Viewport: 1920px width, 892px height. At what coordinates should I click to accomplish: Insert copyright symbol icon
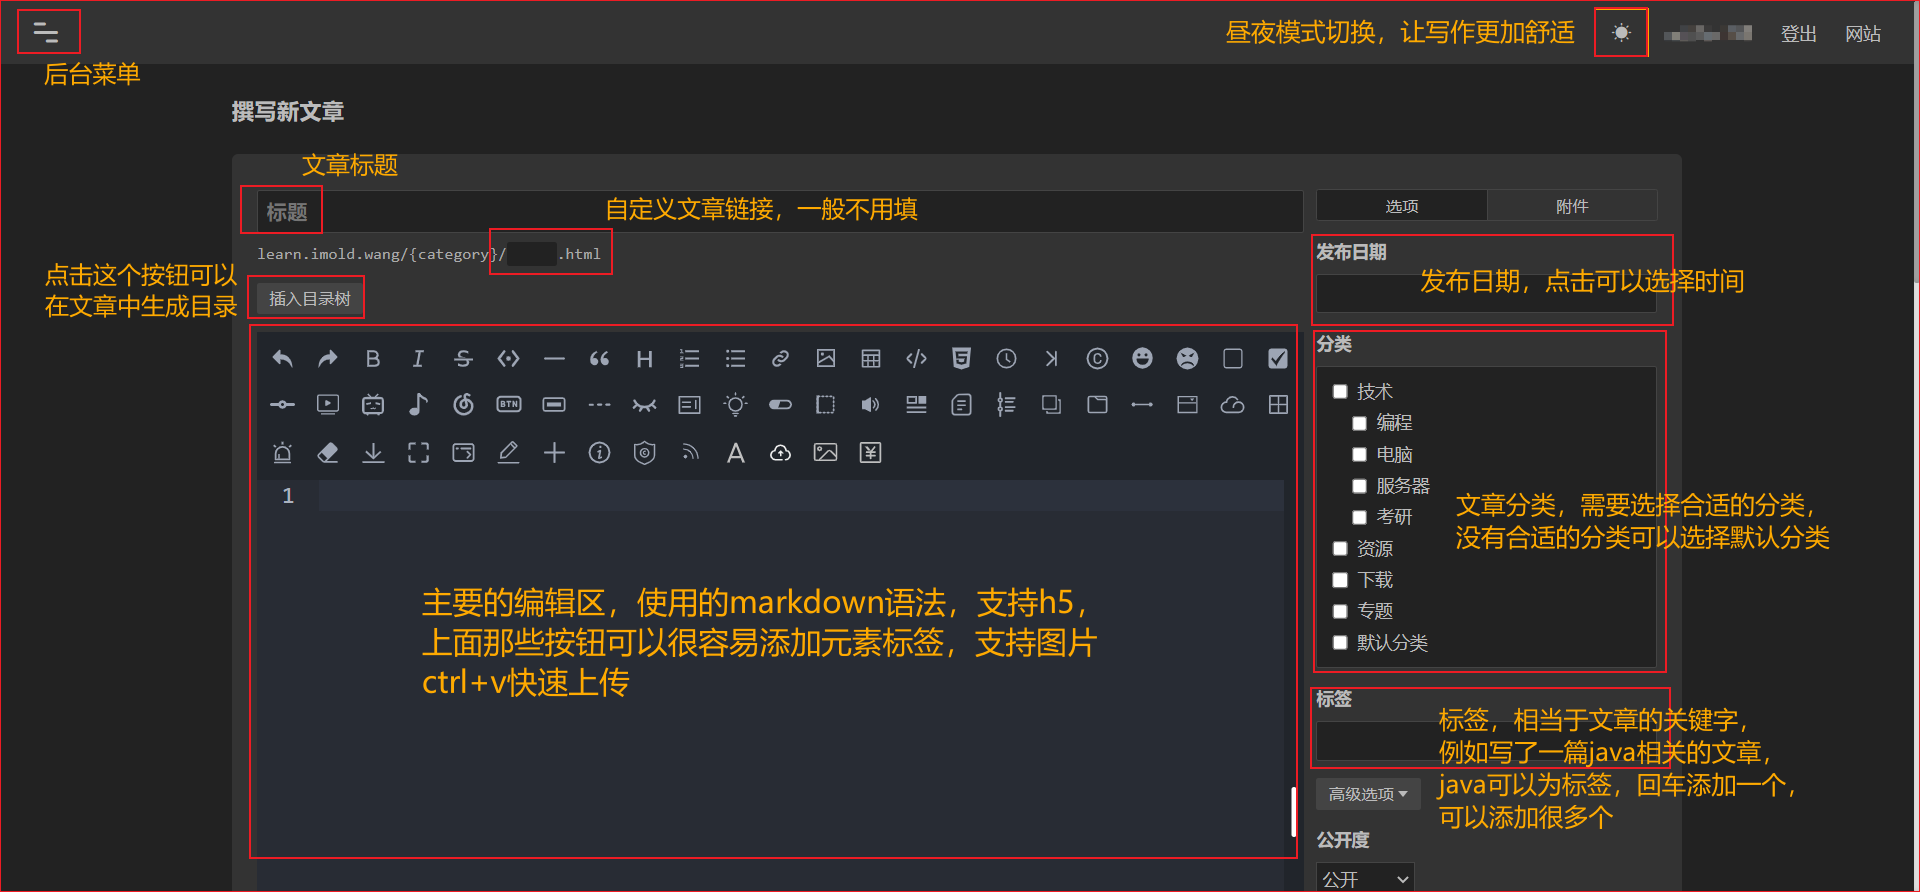pyautogui.click(x=1097, y=358)
